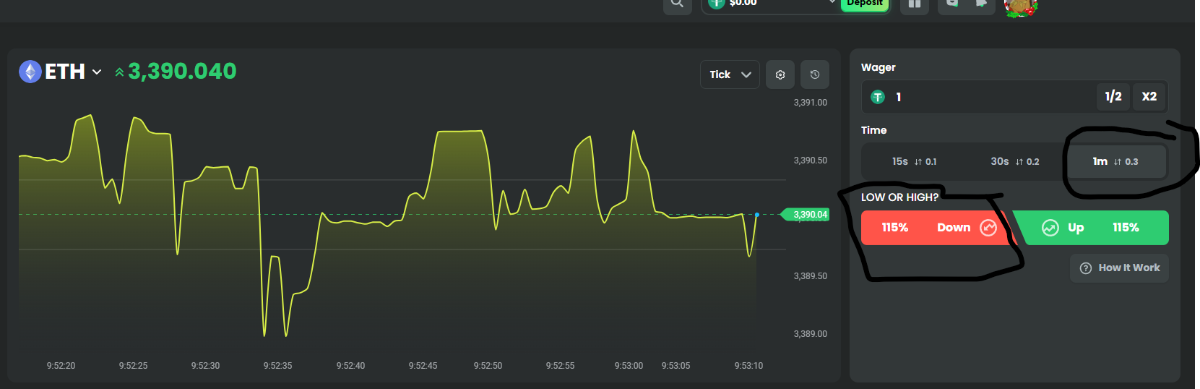This screenshot has width=1200, height=389.
Task: Open the notifications bell icon
Action: point(982,4)
